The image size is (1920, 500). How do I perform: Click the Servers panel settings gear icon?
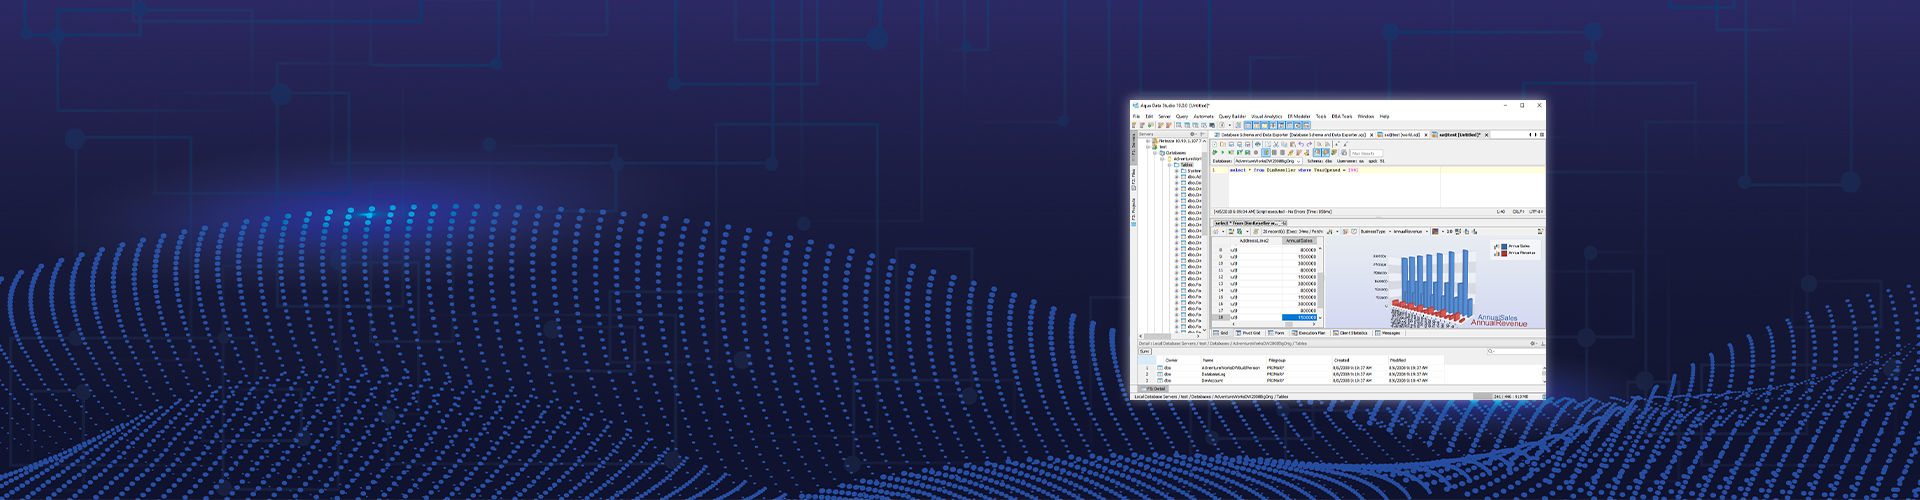click(x=1192, y=134)
